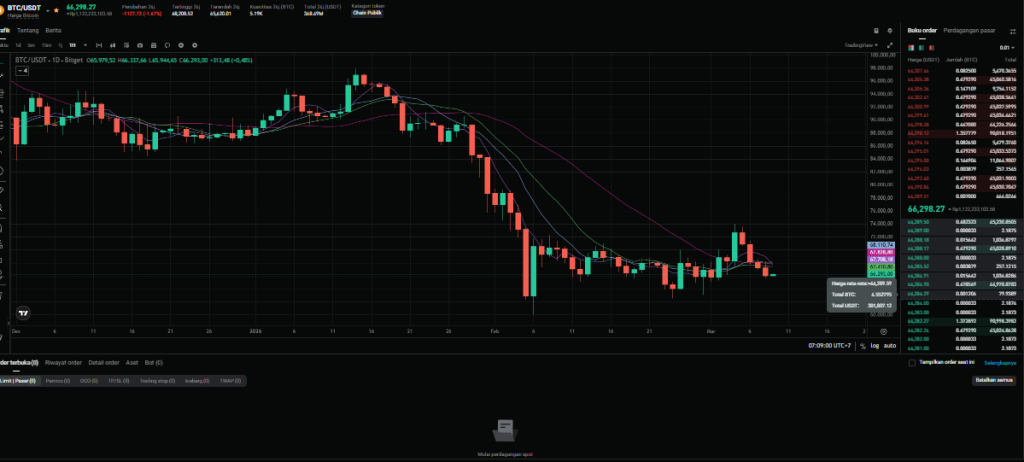Expand chart to fullscreen
This screenshot has height=462, width=1024.
(889, 46)
